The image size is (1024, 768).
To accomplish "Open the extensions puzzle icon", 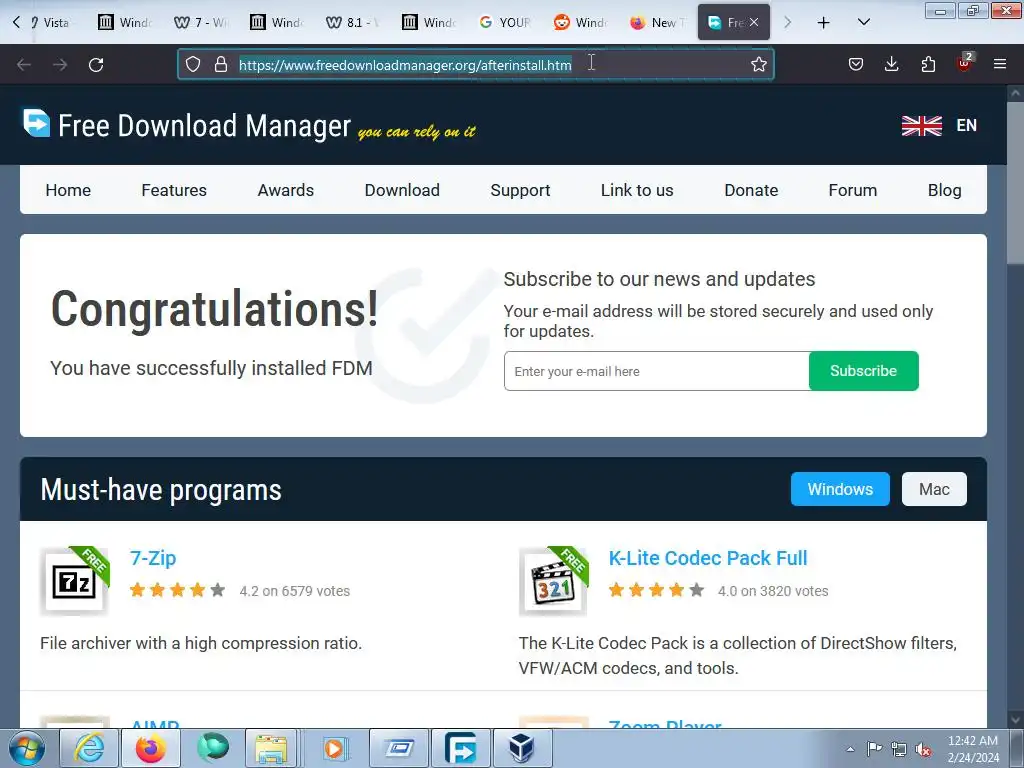I will click(928, 64).
